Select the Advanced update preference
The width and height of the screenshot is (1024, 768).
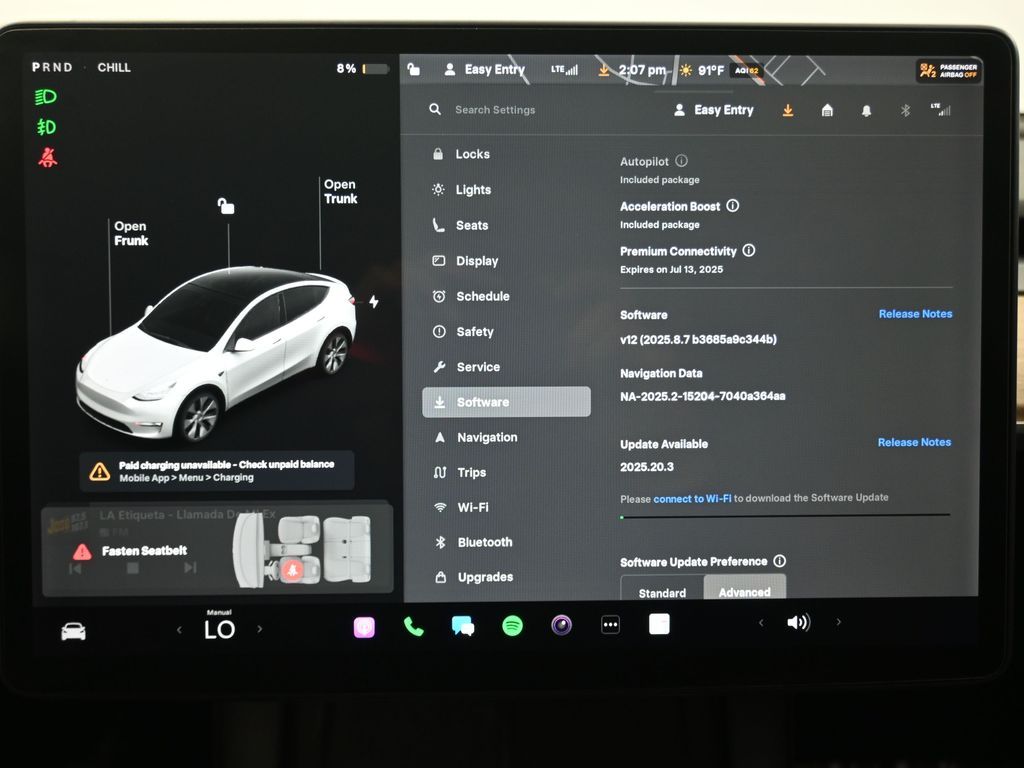[744, 591]
